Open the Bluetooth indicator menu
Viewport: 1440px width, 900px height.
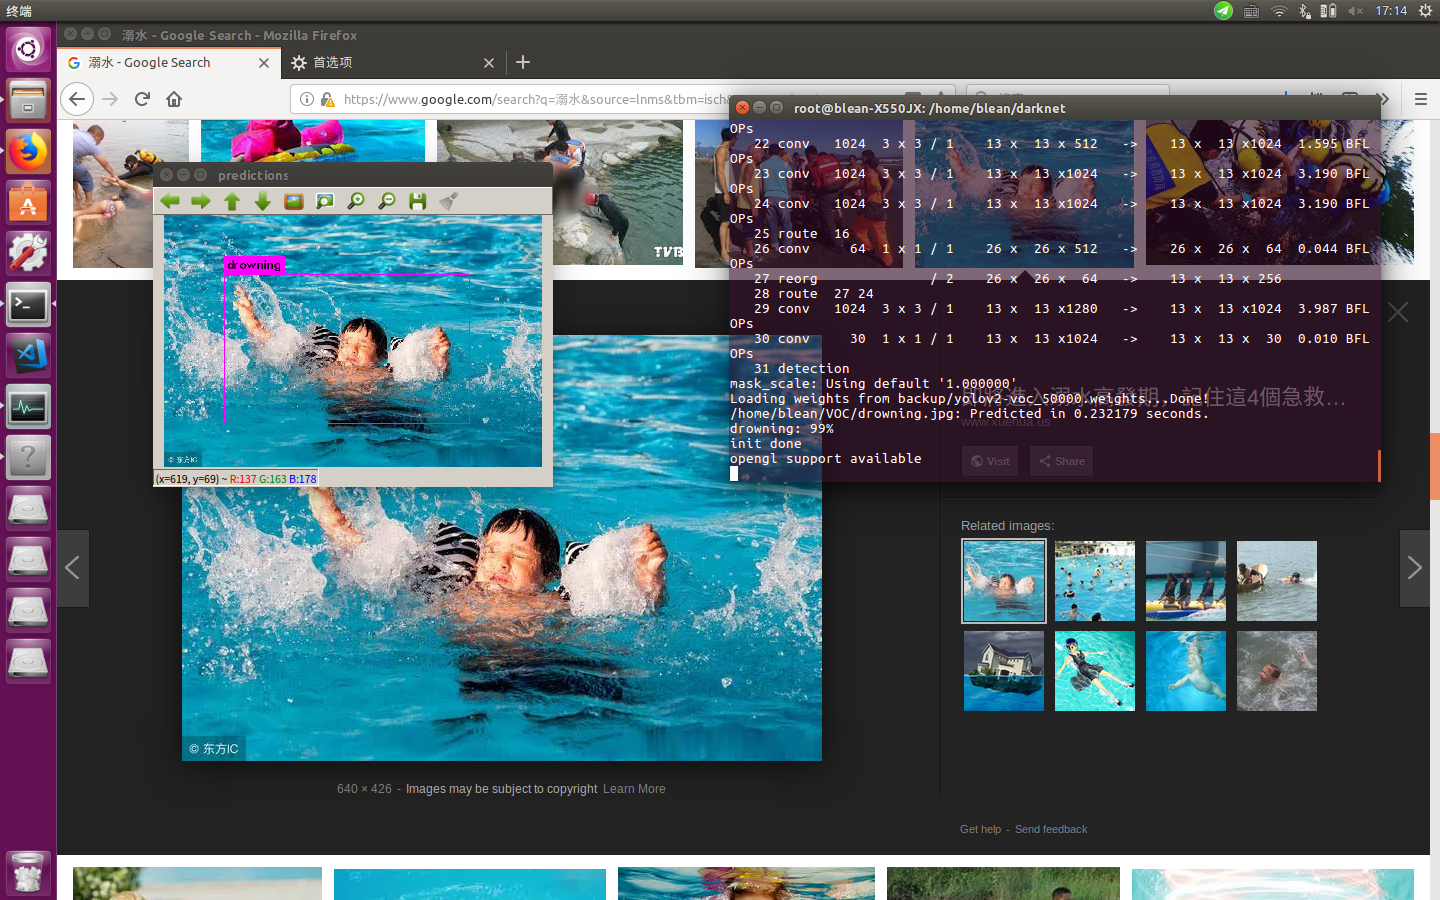1304,11
